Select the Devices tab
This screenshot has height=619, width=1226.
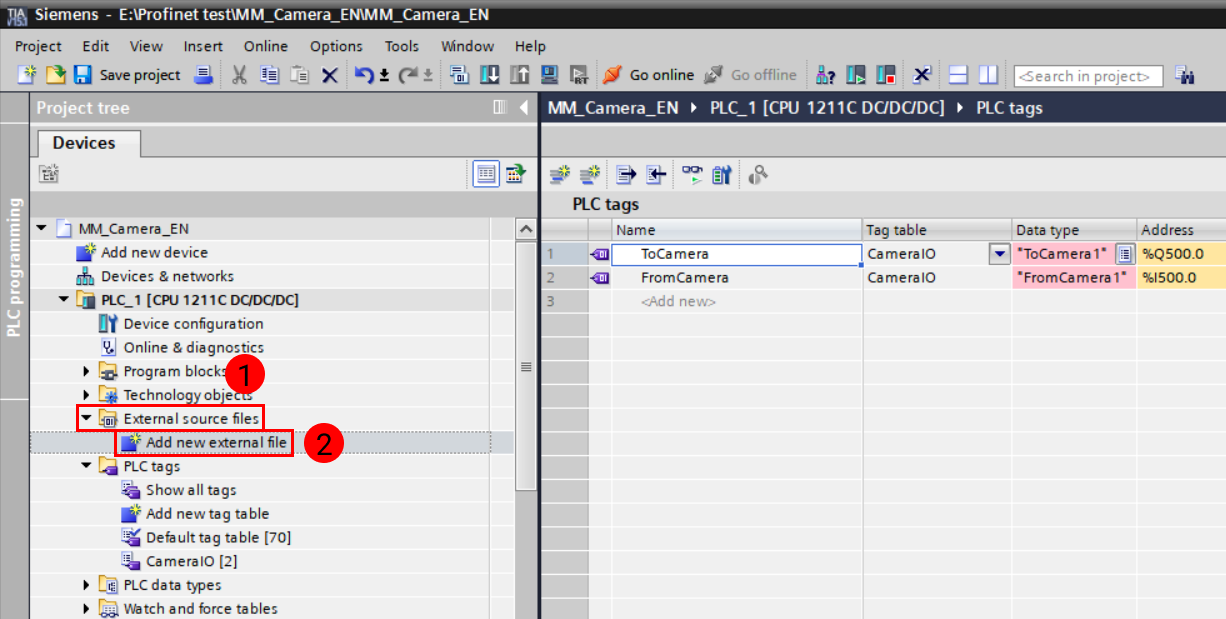85,143
